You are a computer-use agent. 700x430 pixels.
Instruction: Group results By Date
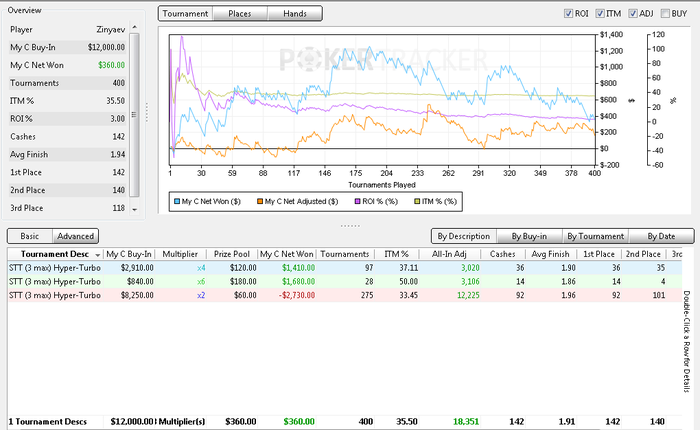[661, 236]
